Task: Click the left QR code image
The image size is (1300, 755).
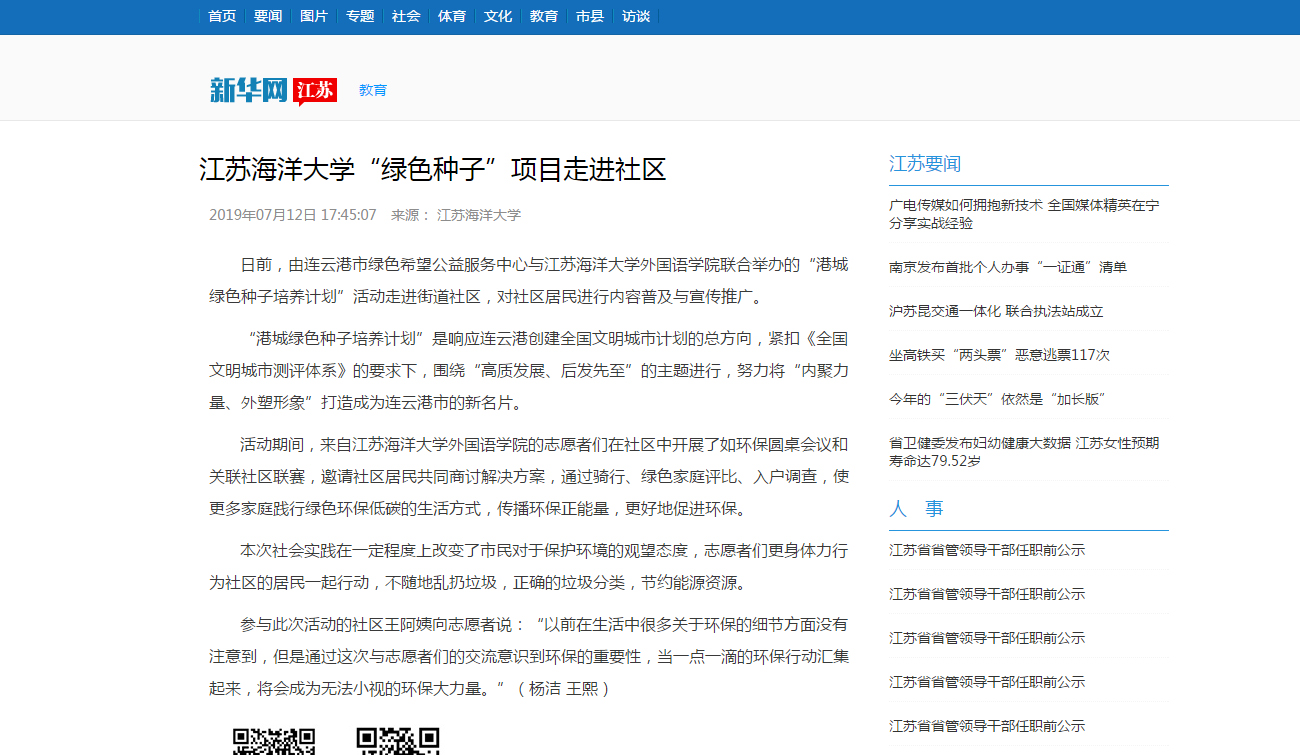Action: tap(274, 741)
